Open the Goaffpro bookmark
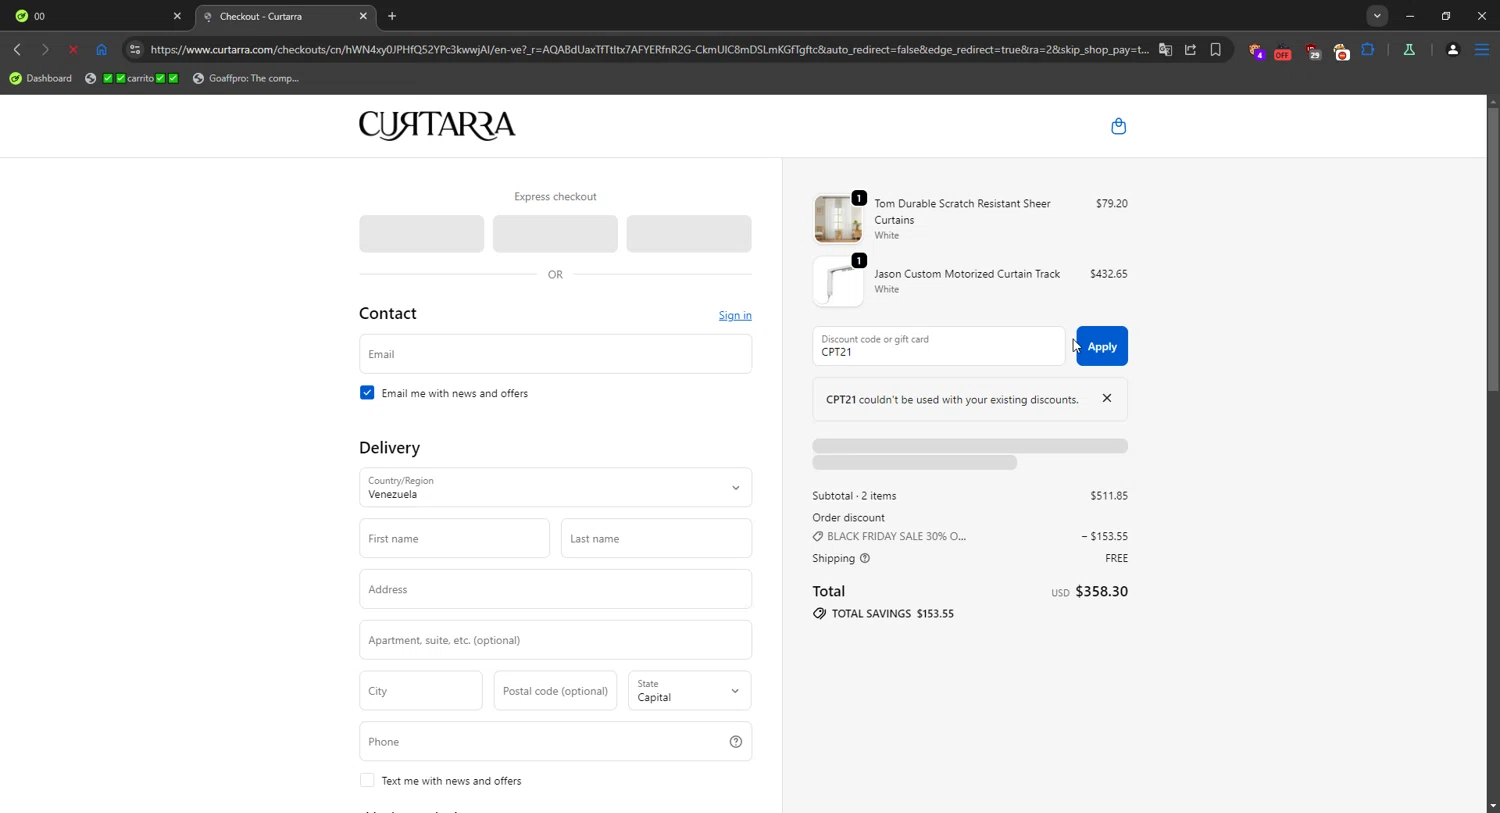Image resolution: width=1500 pixels, height=813 pixels. (x=246, y=78)
